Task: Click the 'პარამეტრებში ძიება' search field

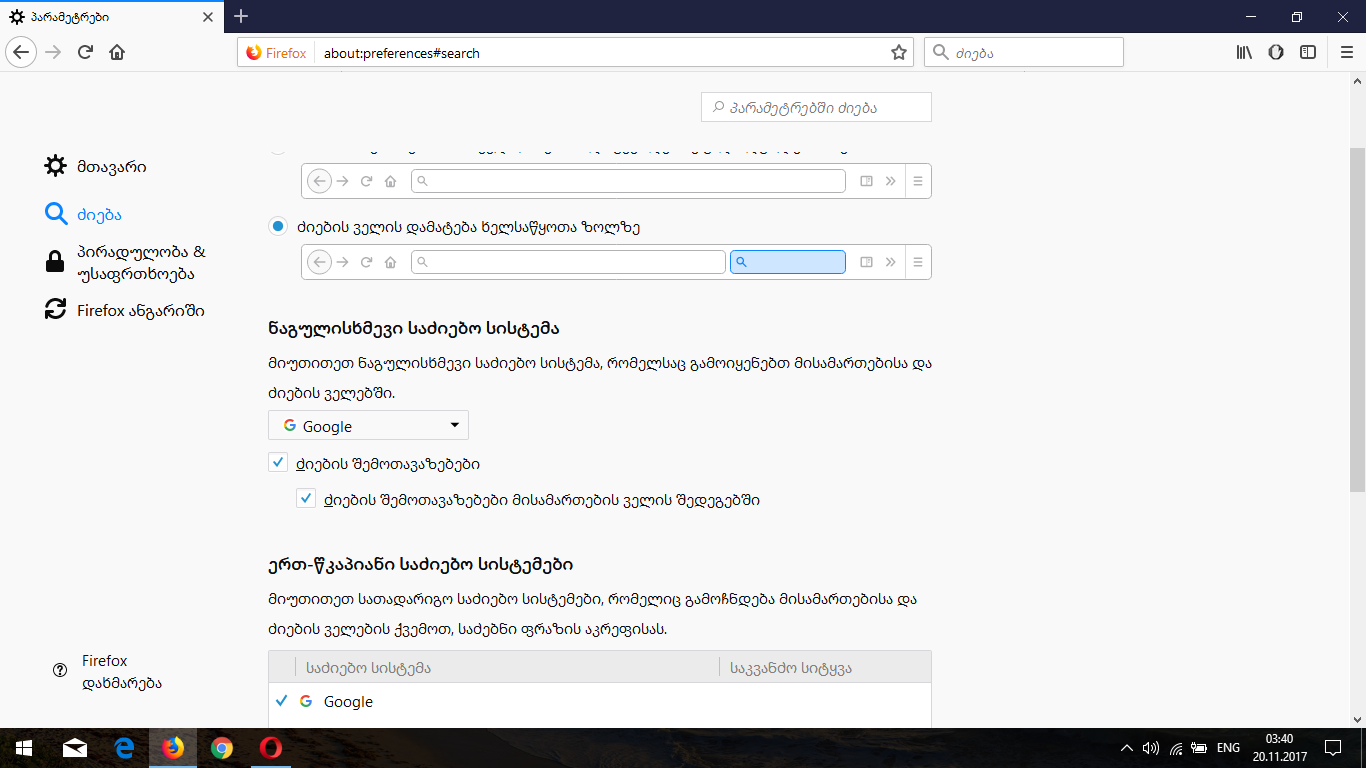Action: (x=816, y=107)
